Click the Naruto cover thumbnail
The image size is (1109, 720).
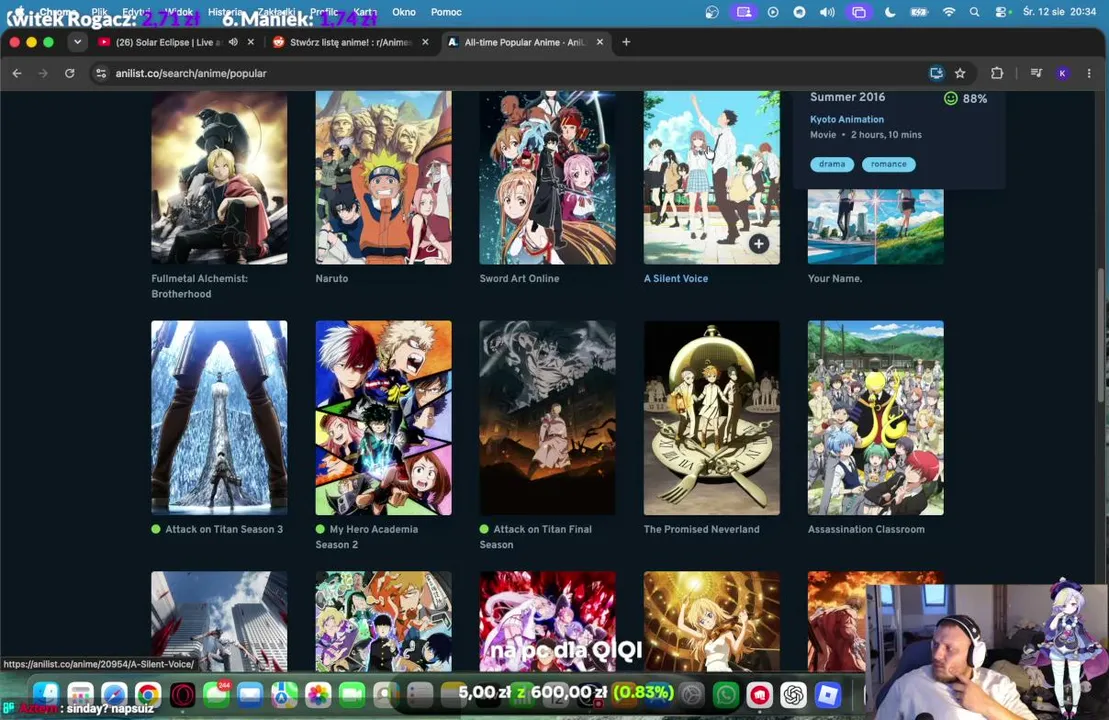(x=383, y=178)
